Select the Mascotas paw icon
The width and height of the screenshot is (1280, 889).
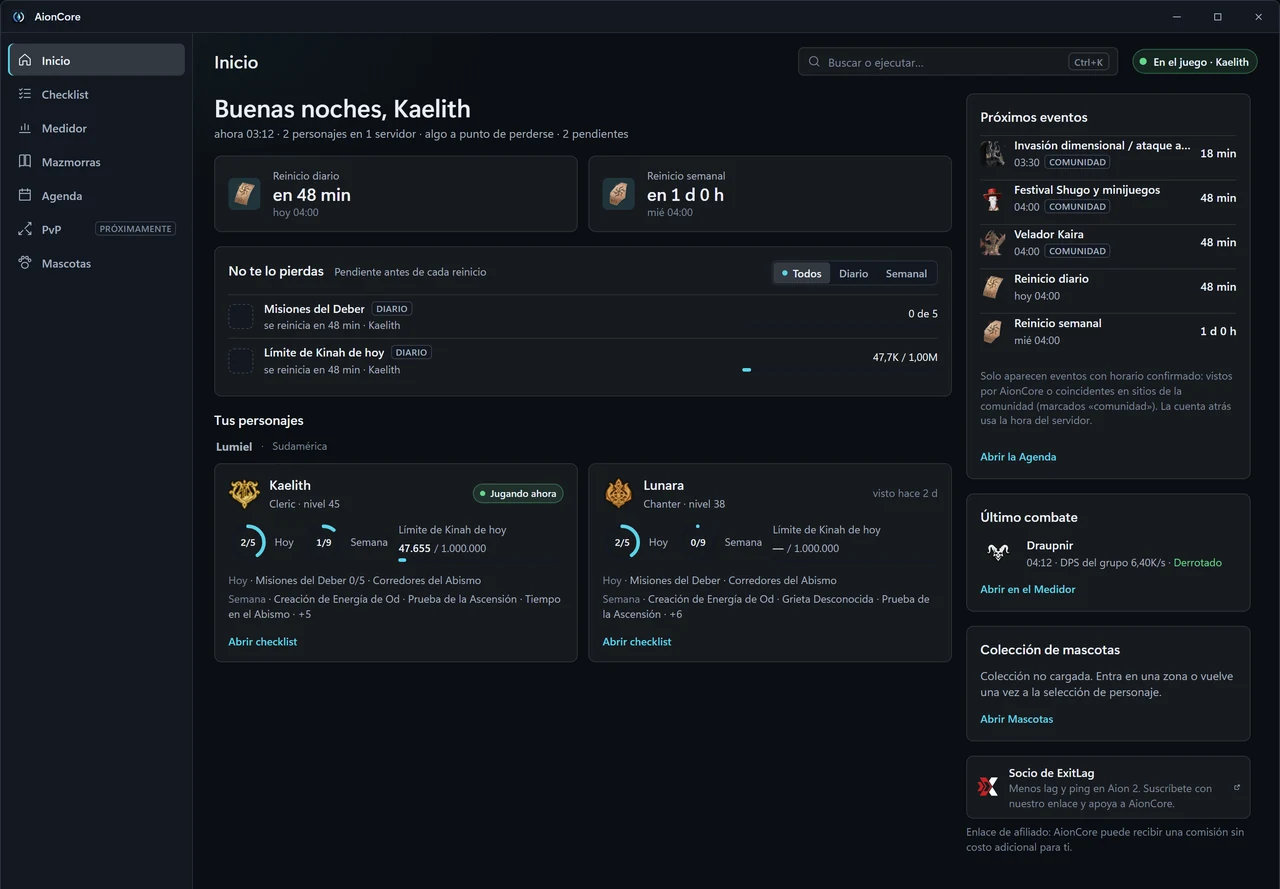[25, 263]
